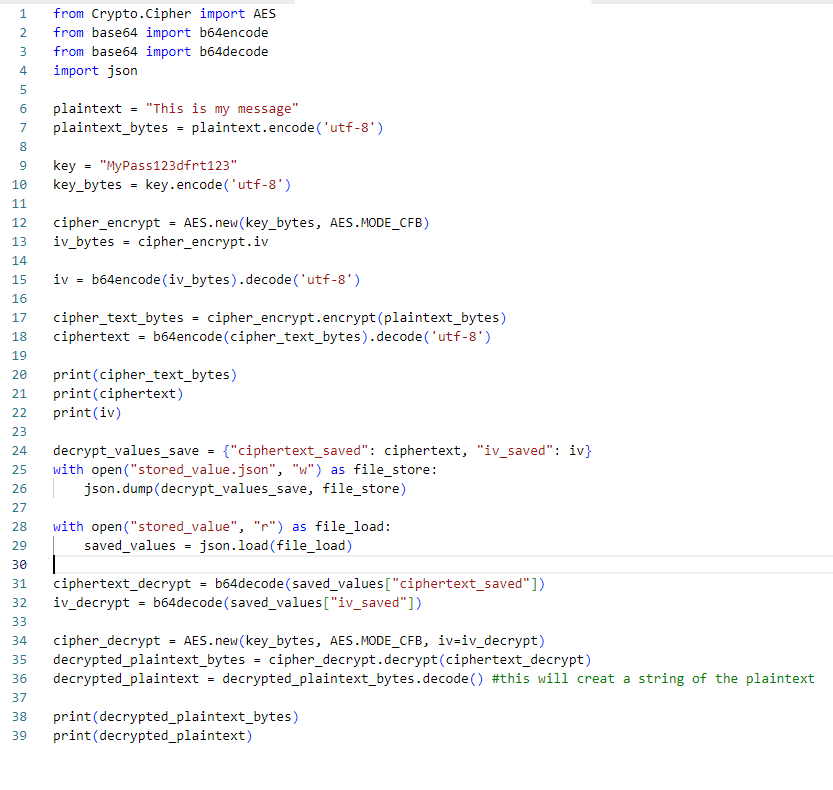The width and height of the screenshot is (833, 790).
Task: Click plaintext_bytes variable on line 7
Action: (110, 128)
